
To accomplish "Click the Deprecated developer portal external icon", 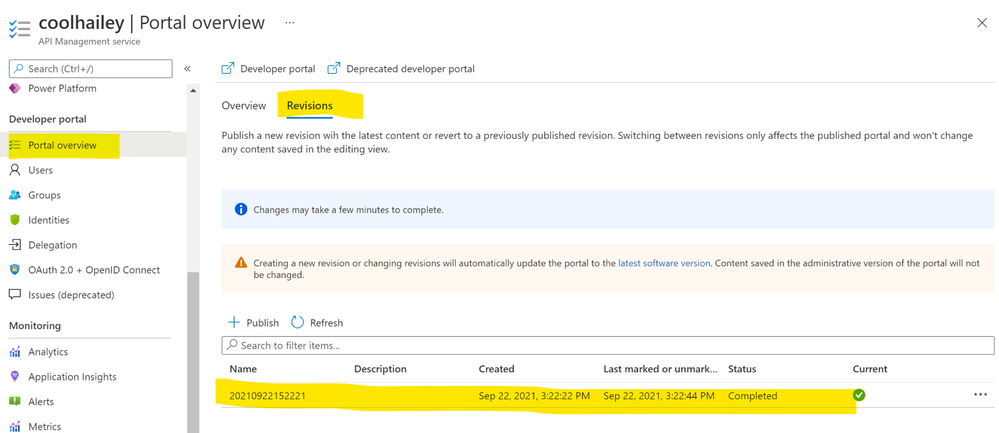I will click(x=333, y=68).
